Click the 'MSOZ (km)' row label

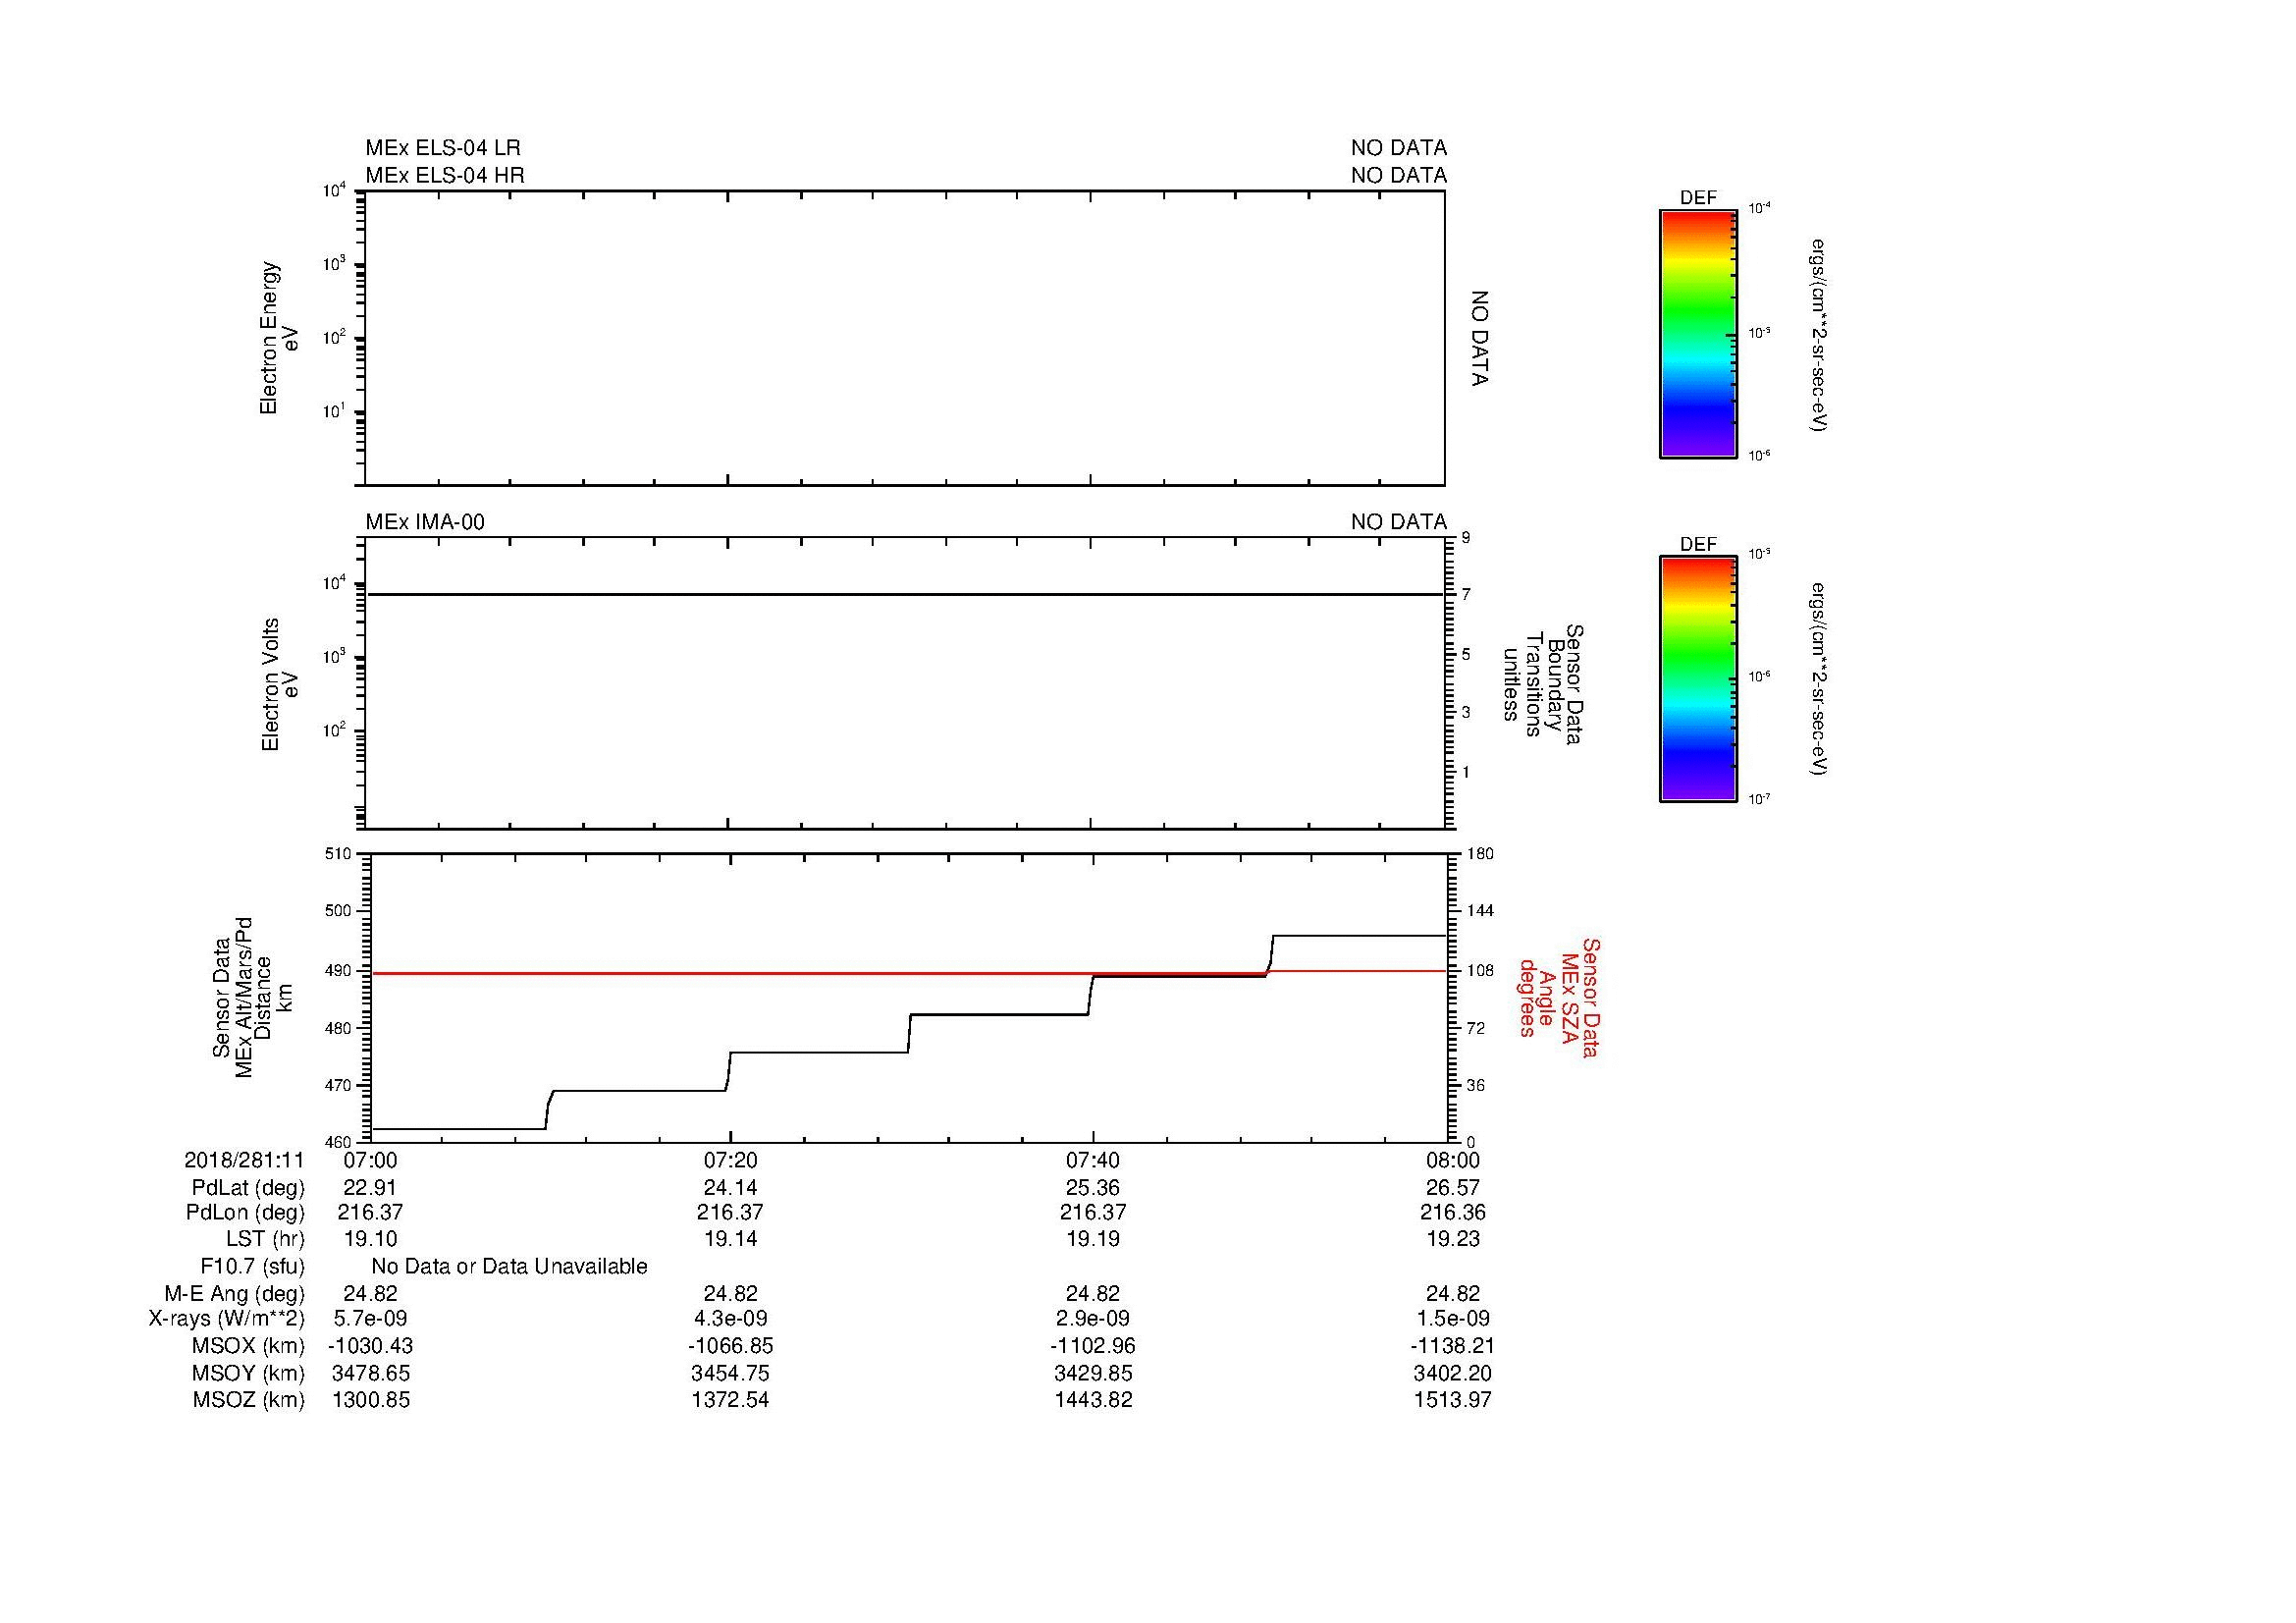coord(248,1400)
